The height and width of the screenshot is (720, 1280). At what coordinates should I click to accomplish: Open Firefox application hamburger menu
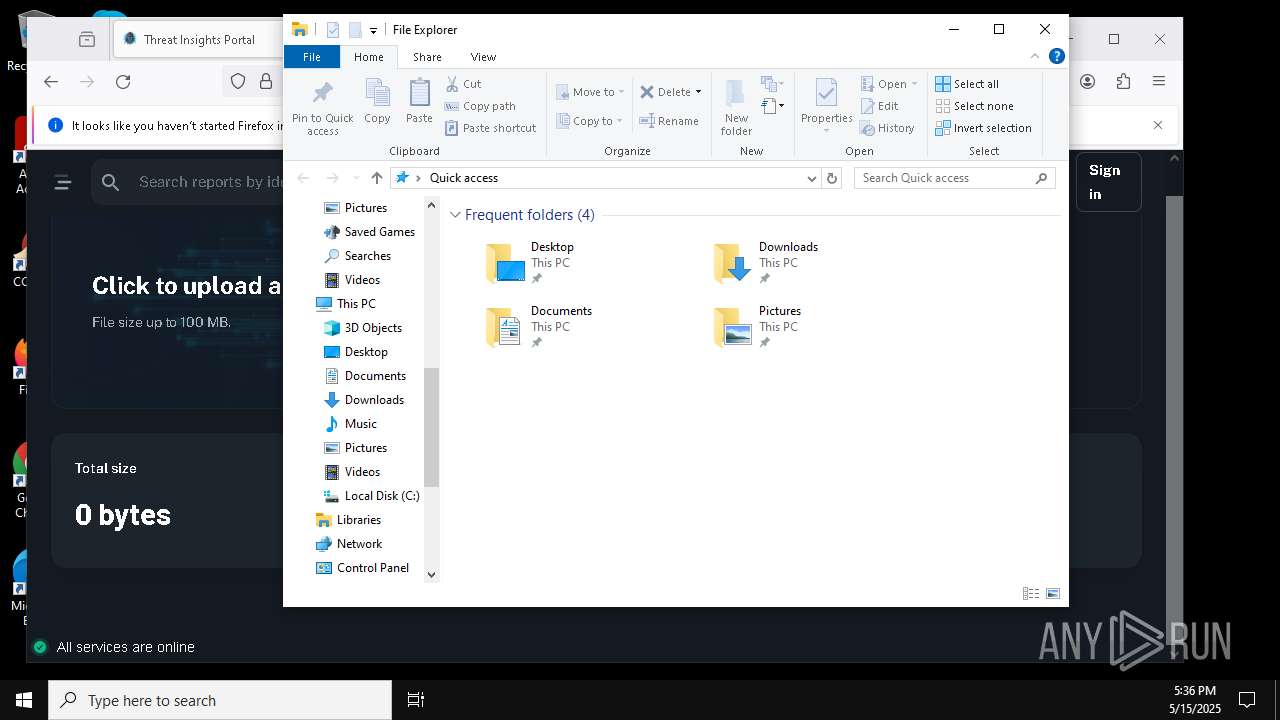click(x=1159, y=82)
